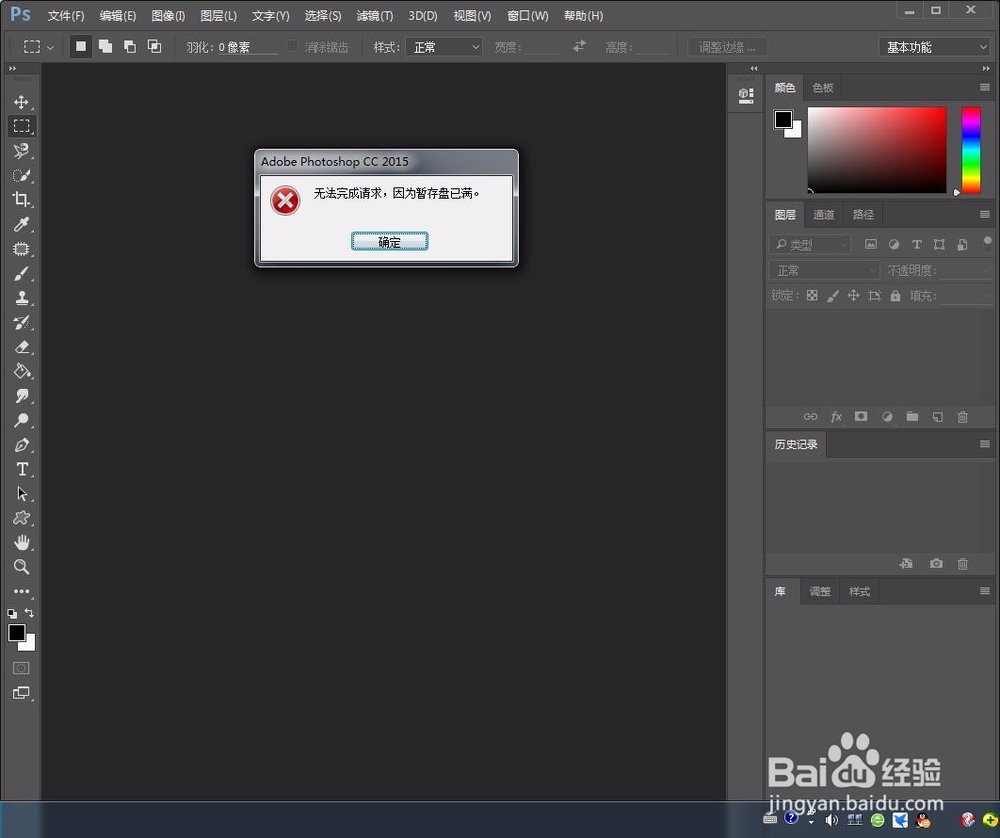This screenshot has width=1000, height=838.
Task: Select the Dodge tool
Action: point(21,420)
